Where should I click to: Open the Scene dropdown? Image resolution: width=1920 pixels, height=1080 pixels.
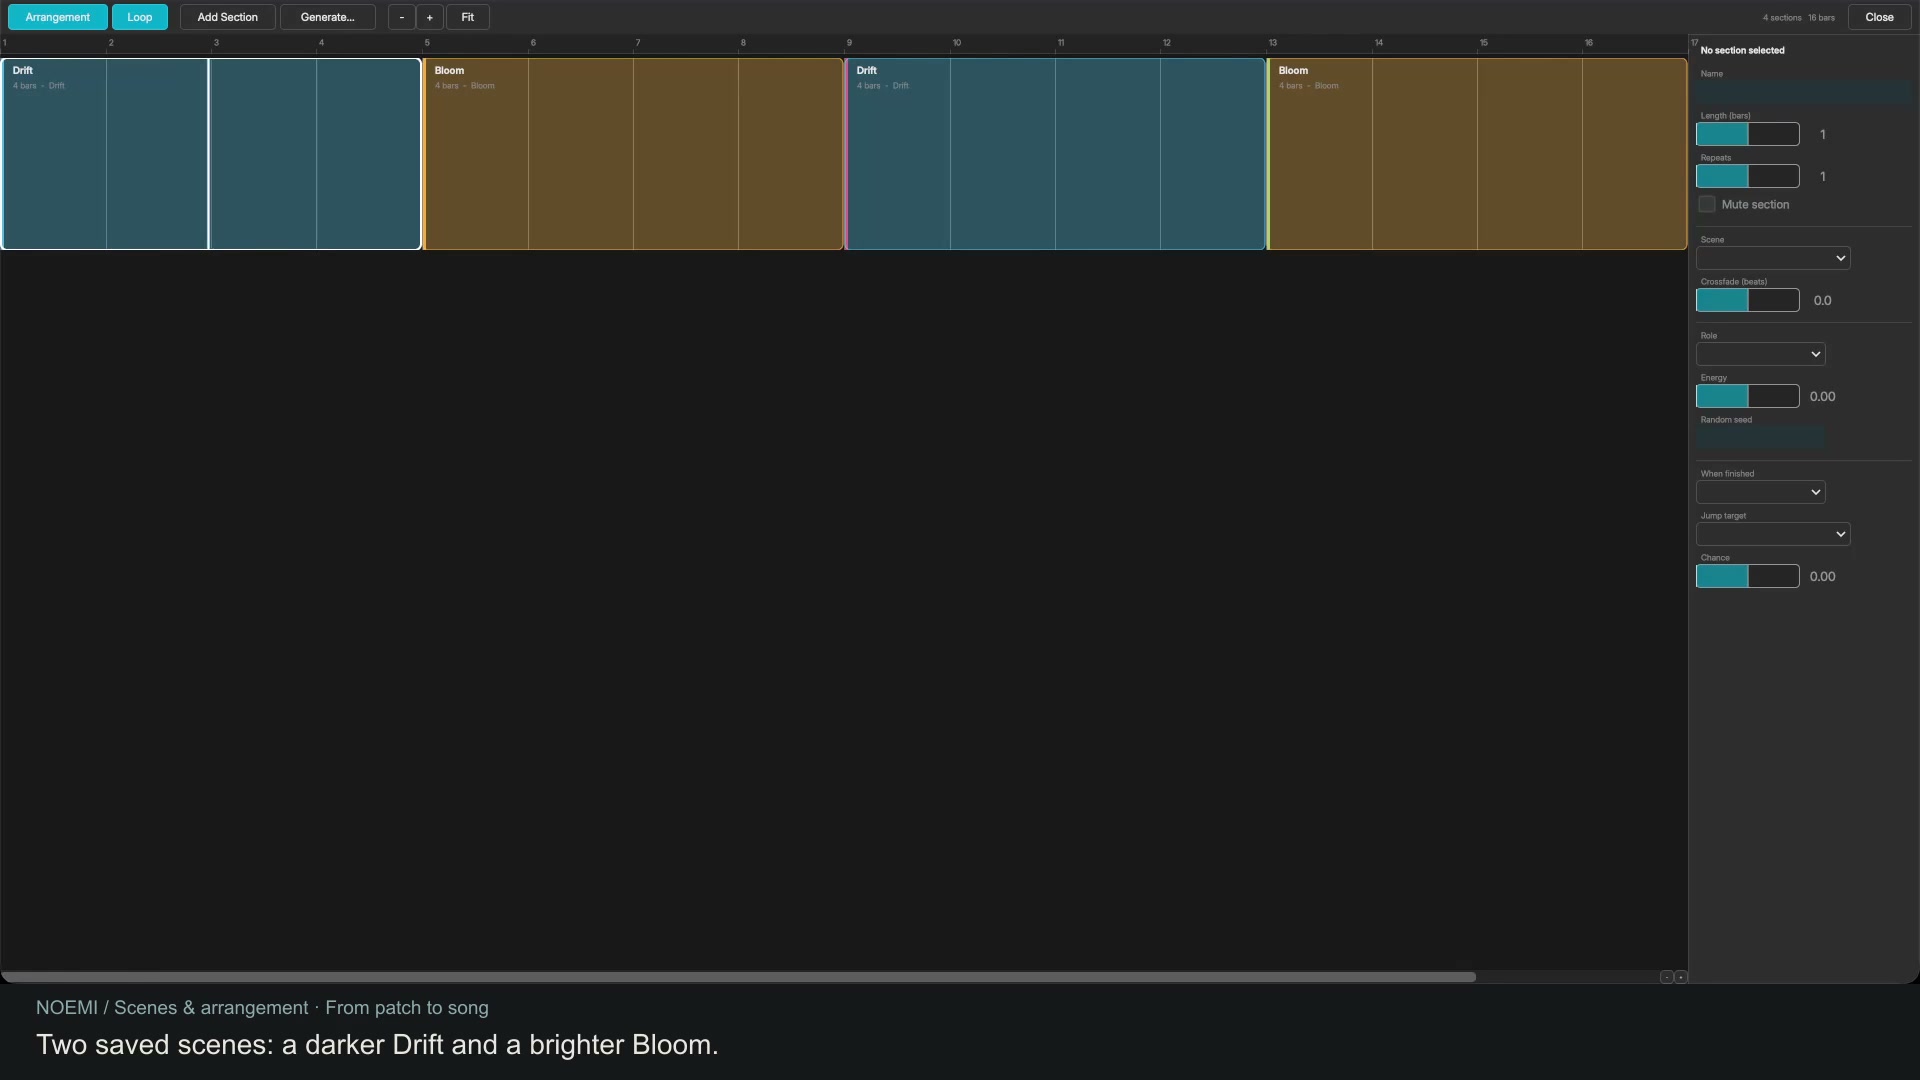point(1773,258)
